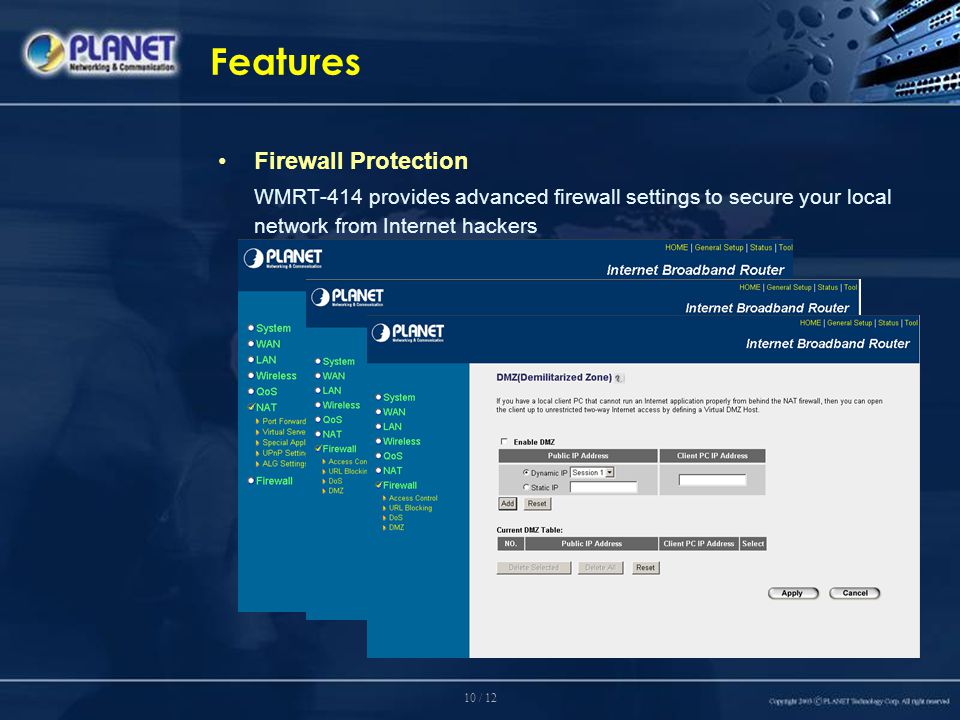Select QoS in back window sidebar
Image resolution: width=960 pixels, height=720 pixels.
pos(266,392)
